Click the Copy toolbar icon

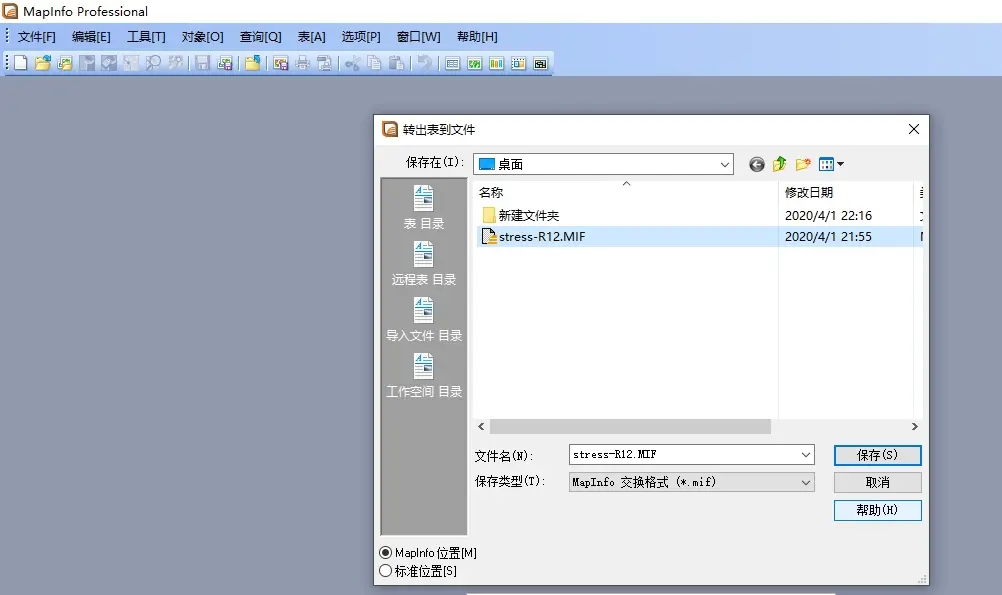pos(374,63)
